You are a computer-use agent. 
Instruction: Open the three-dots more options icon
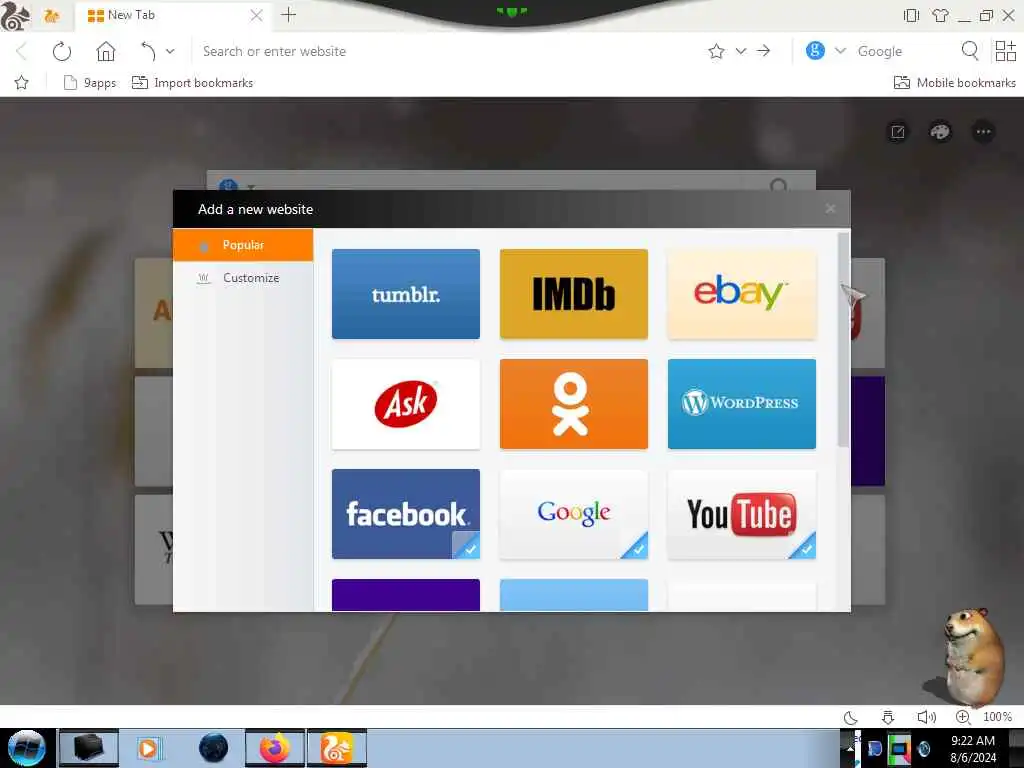[x=983, y=132]
